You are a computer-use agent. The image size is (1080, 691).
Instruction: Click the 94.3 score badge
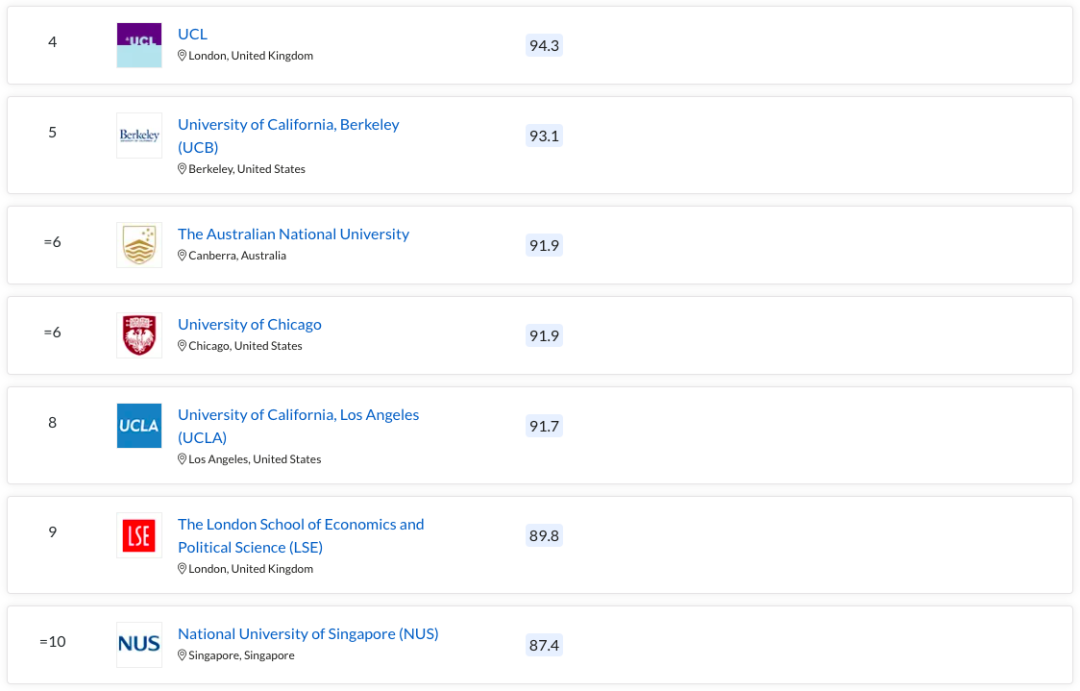tap(544, 45)
